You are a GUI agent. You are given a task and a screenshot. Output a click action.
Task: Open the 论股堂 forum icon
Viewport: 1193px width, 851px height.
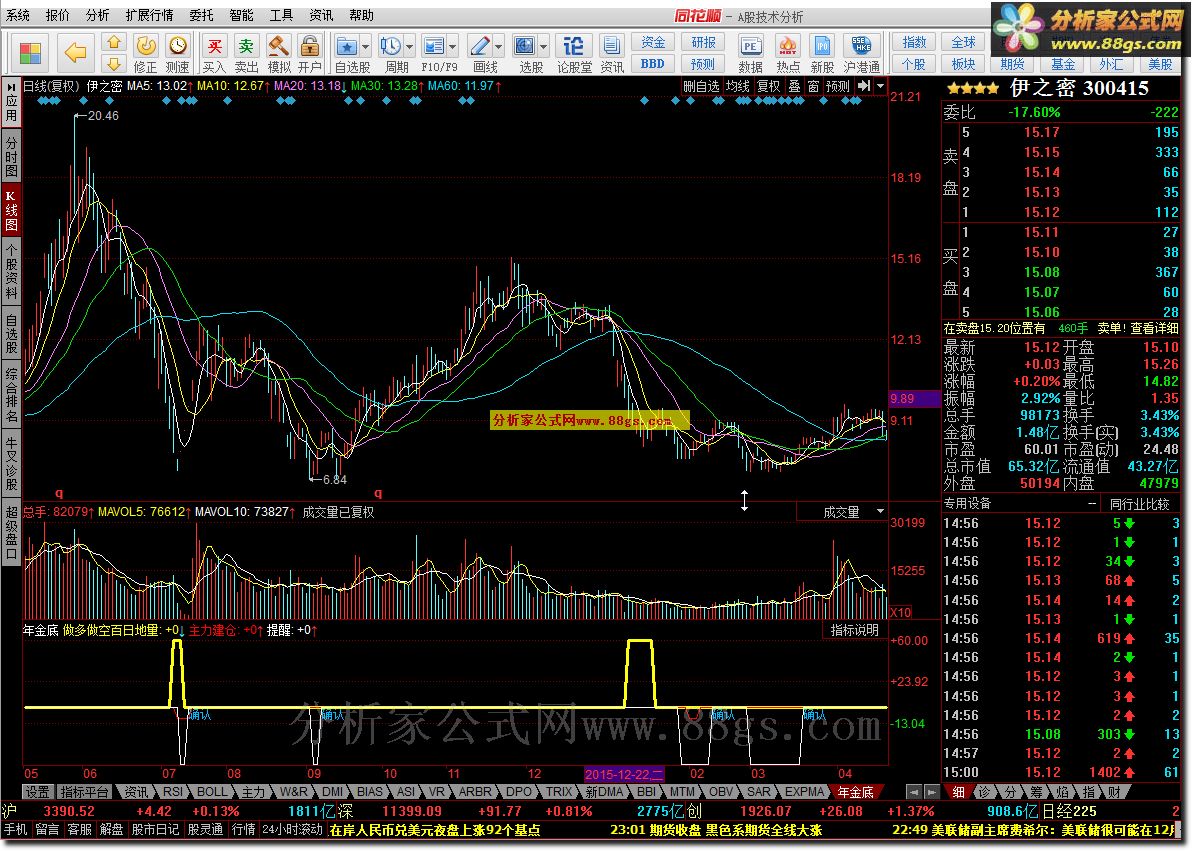574,54
